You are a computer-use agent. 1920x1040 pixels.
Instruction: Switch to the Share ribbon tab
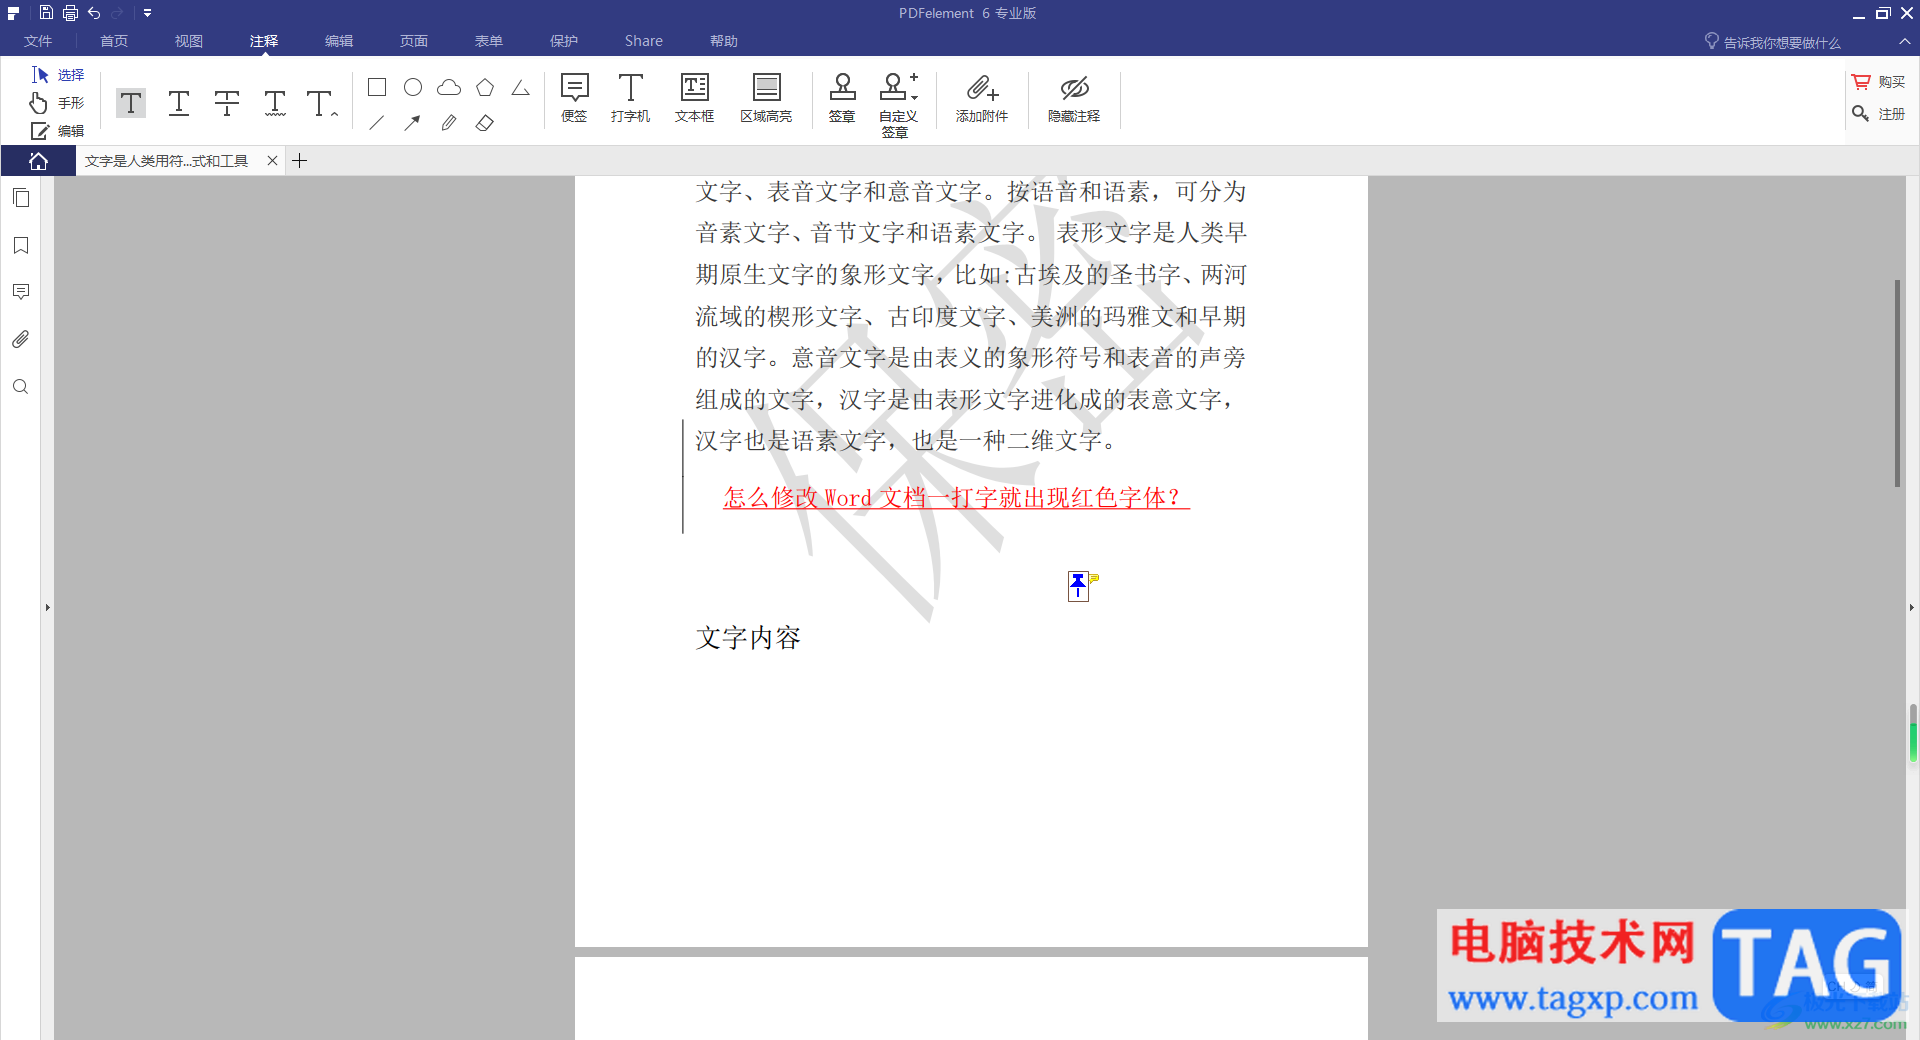[644, 41]
